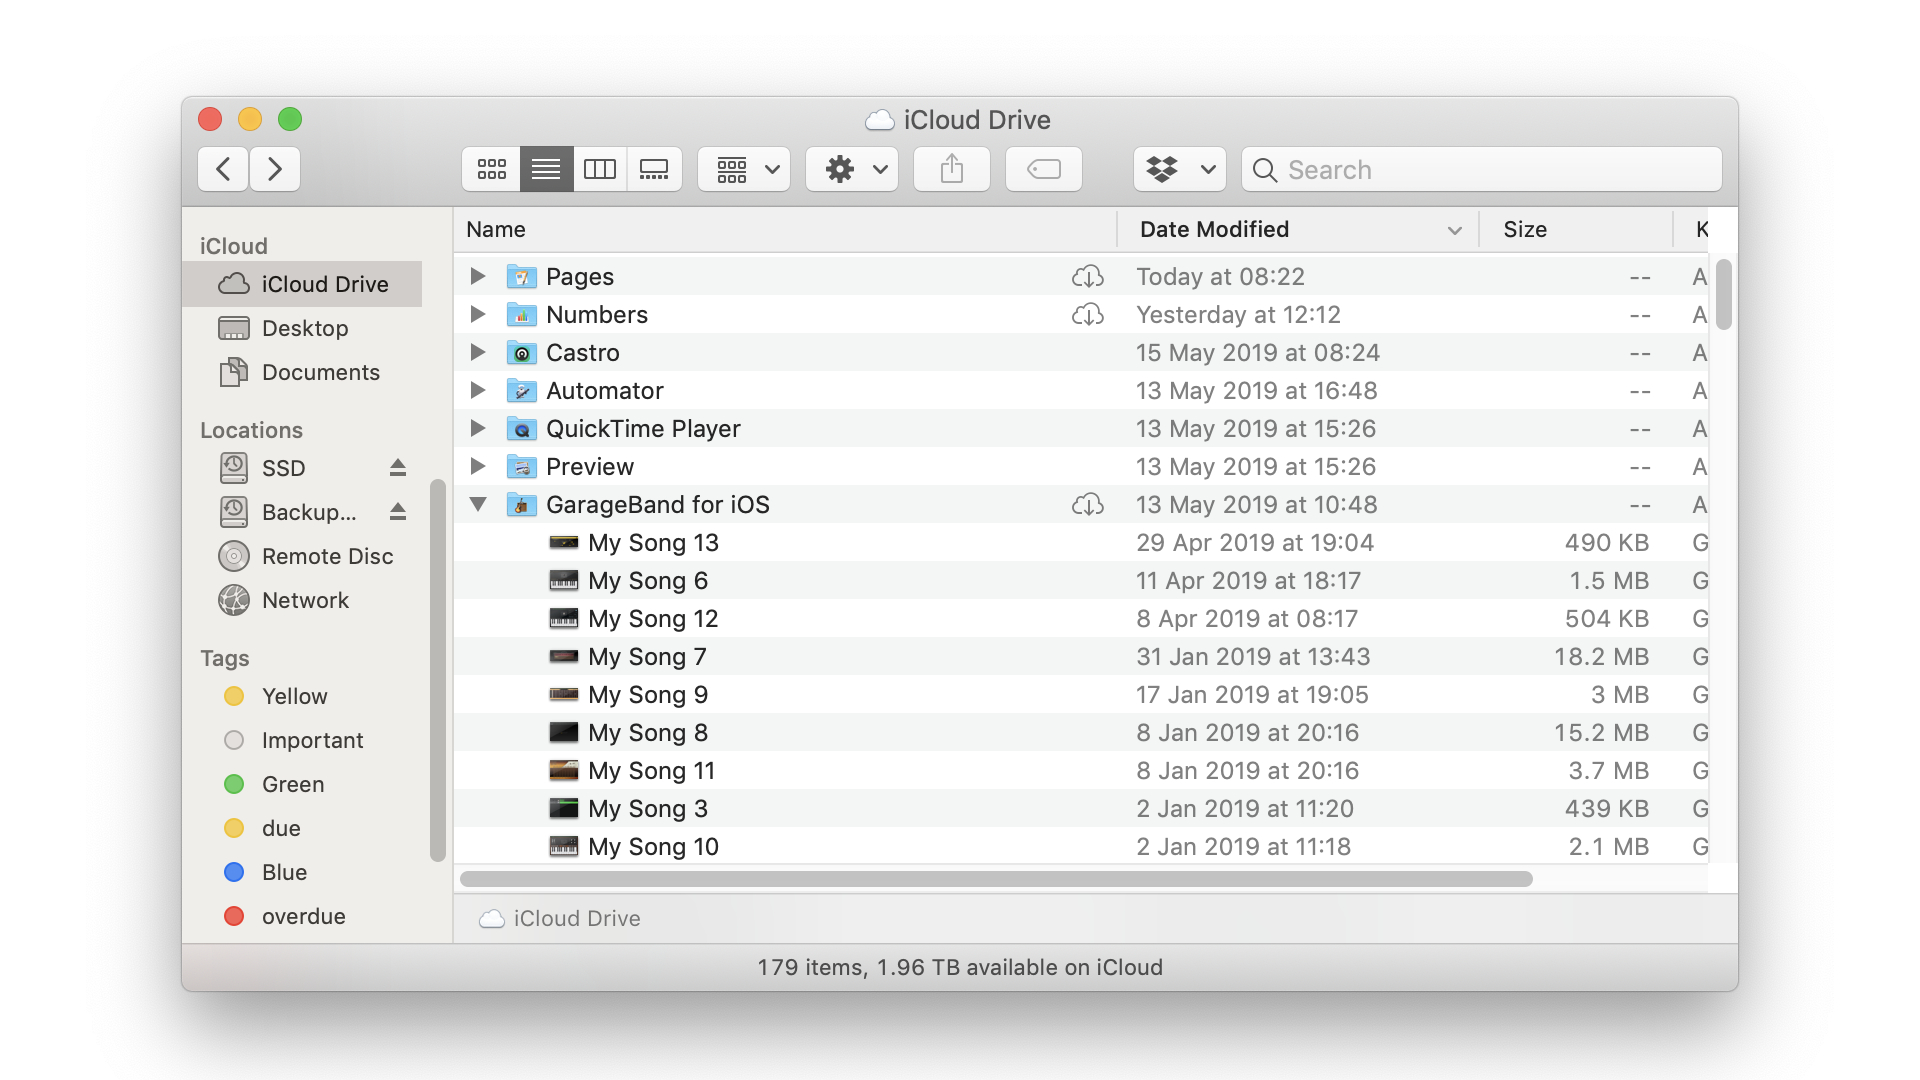
Task: Click the cover flow view icon
Action: 653,169
